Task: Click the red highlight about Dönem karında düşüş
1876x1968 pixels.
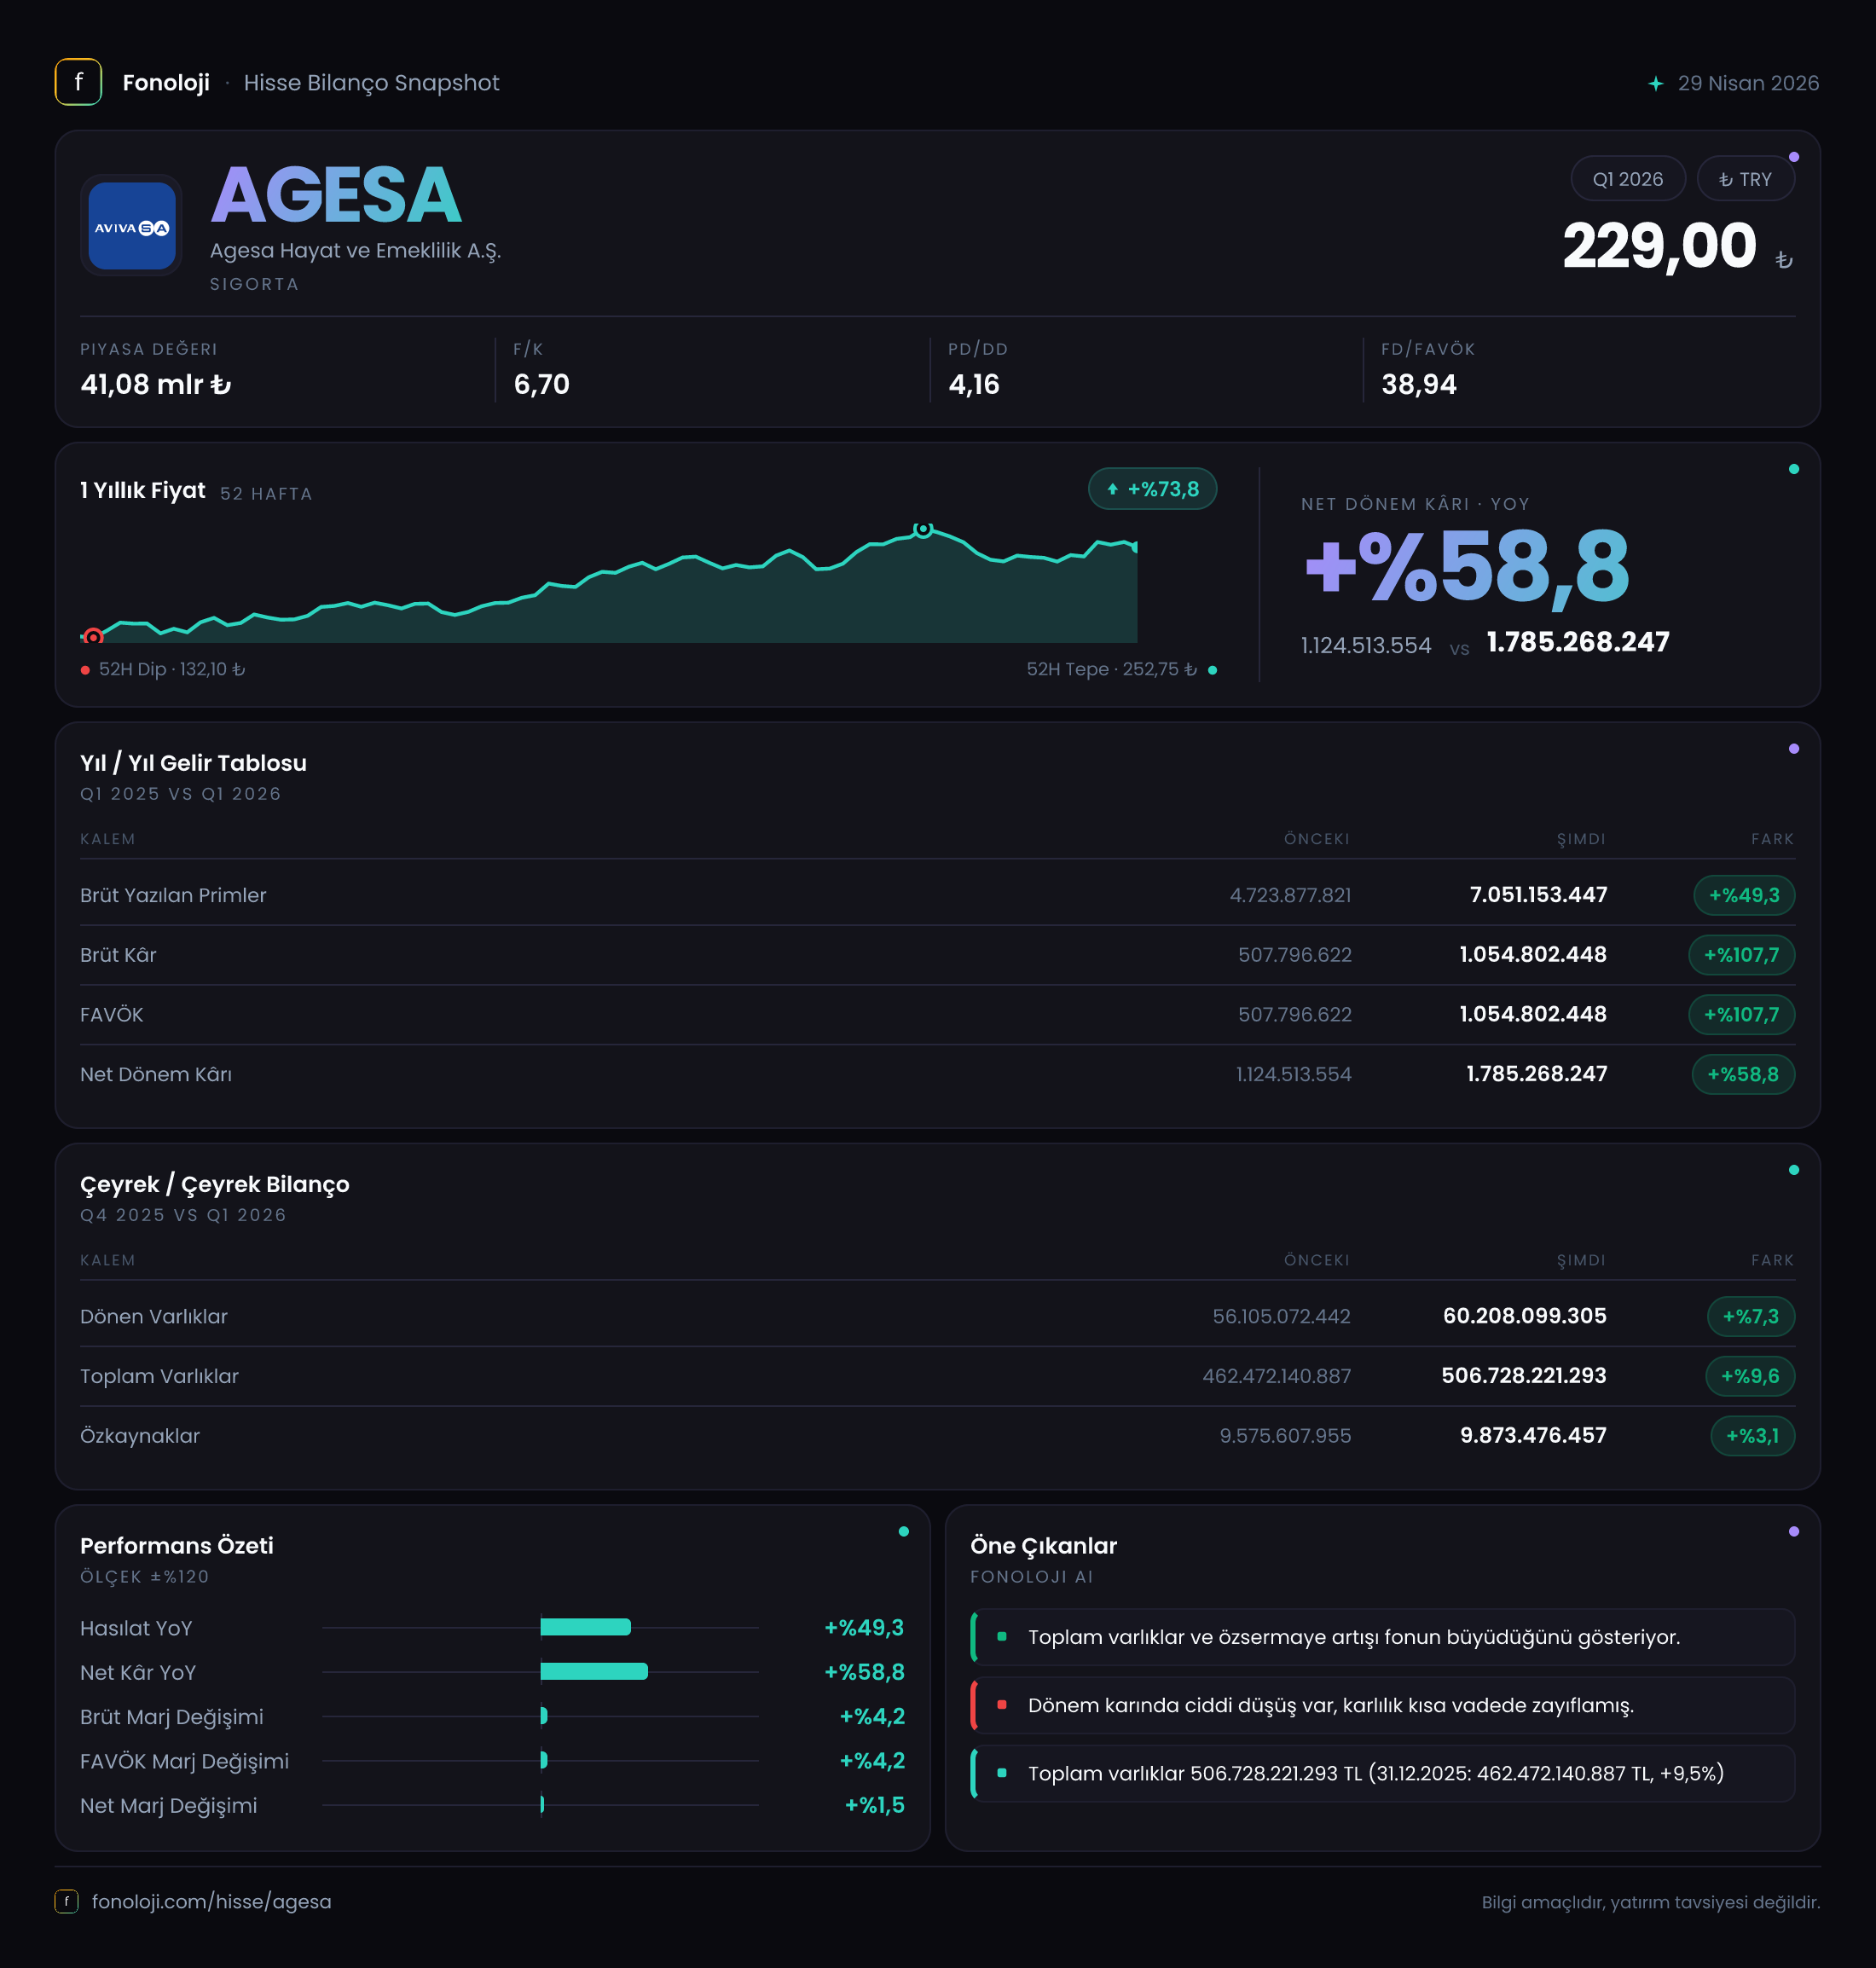Action: click(1383, 1705)
